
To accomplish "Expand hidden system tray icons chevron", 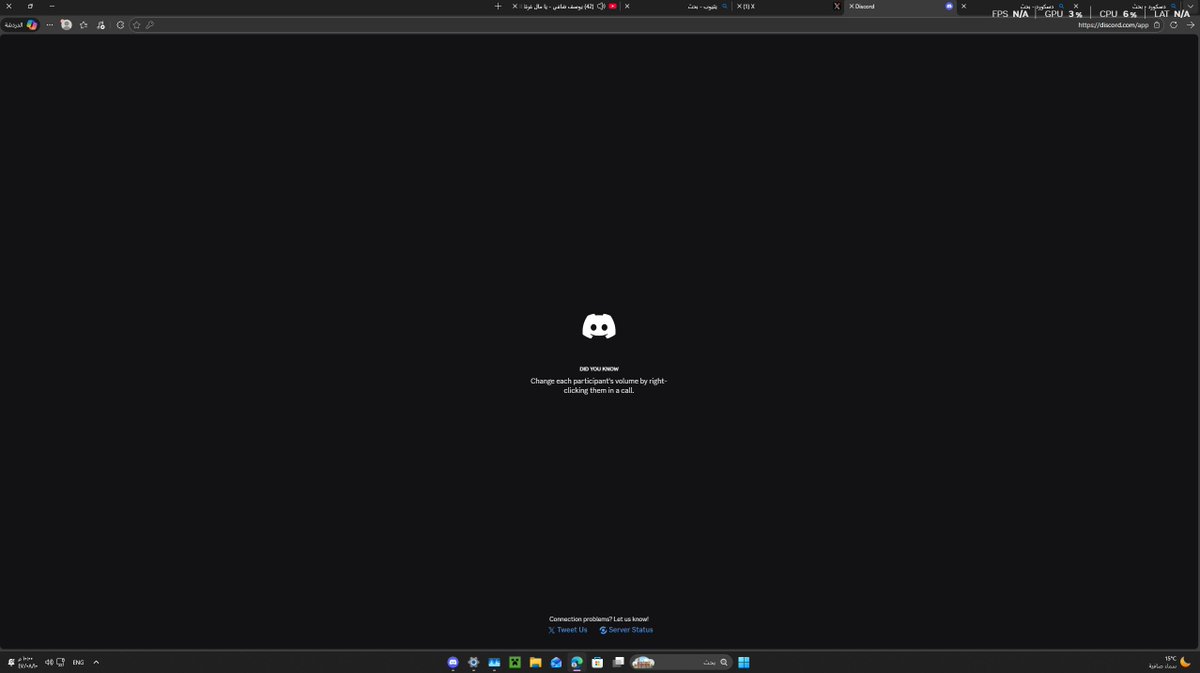I will point(96,662).
